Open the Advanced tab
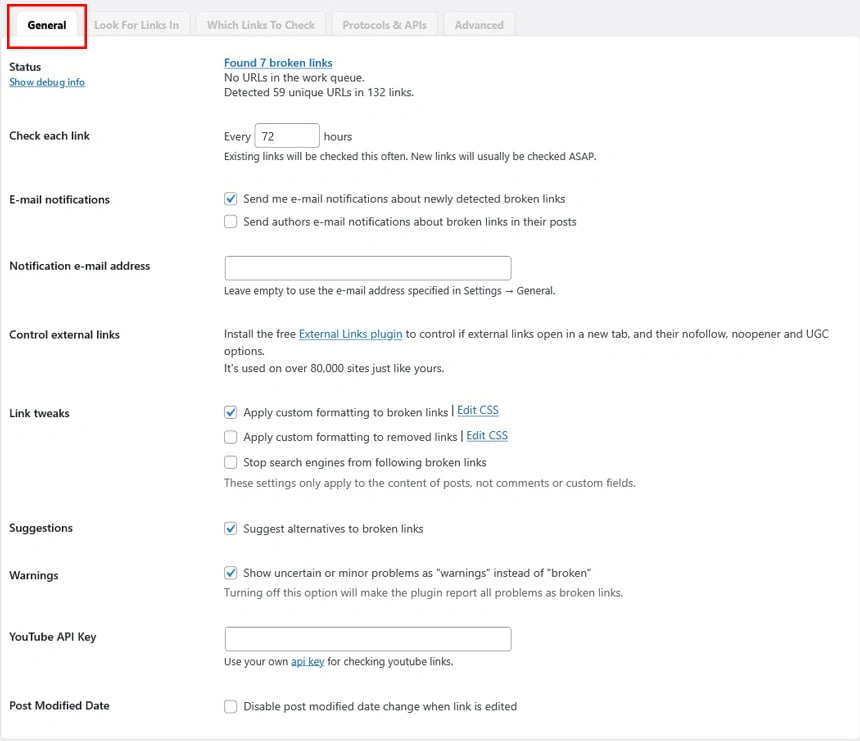The width and height of the screenshot is (860, 741). coord(479,25)
